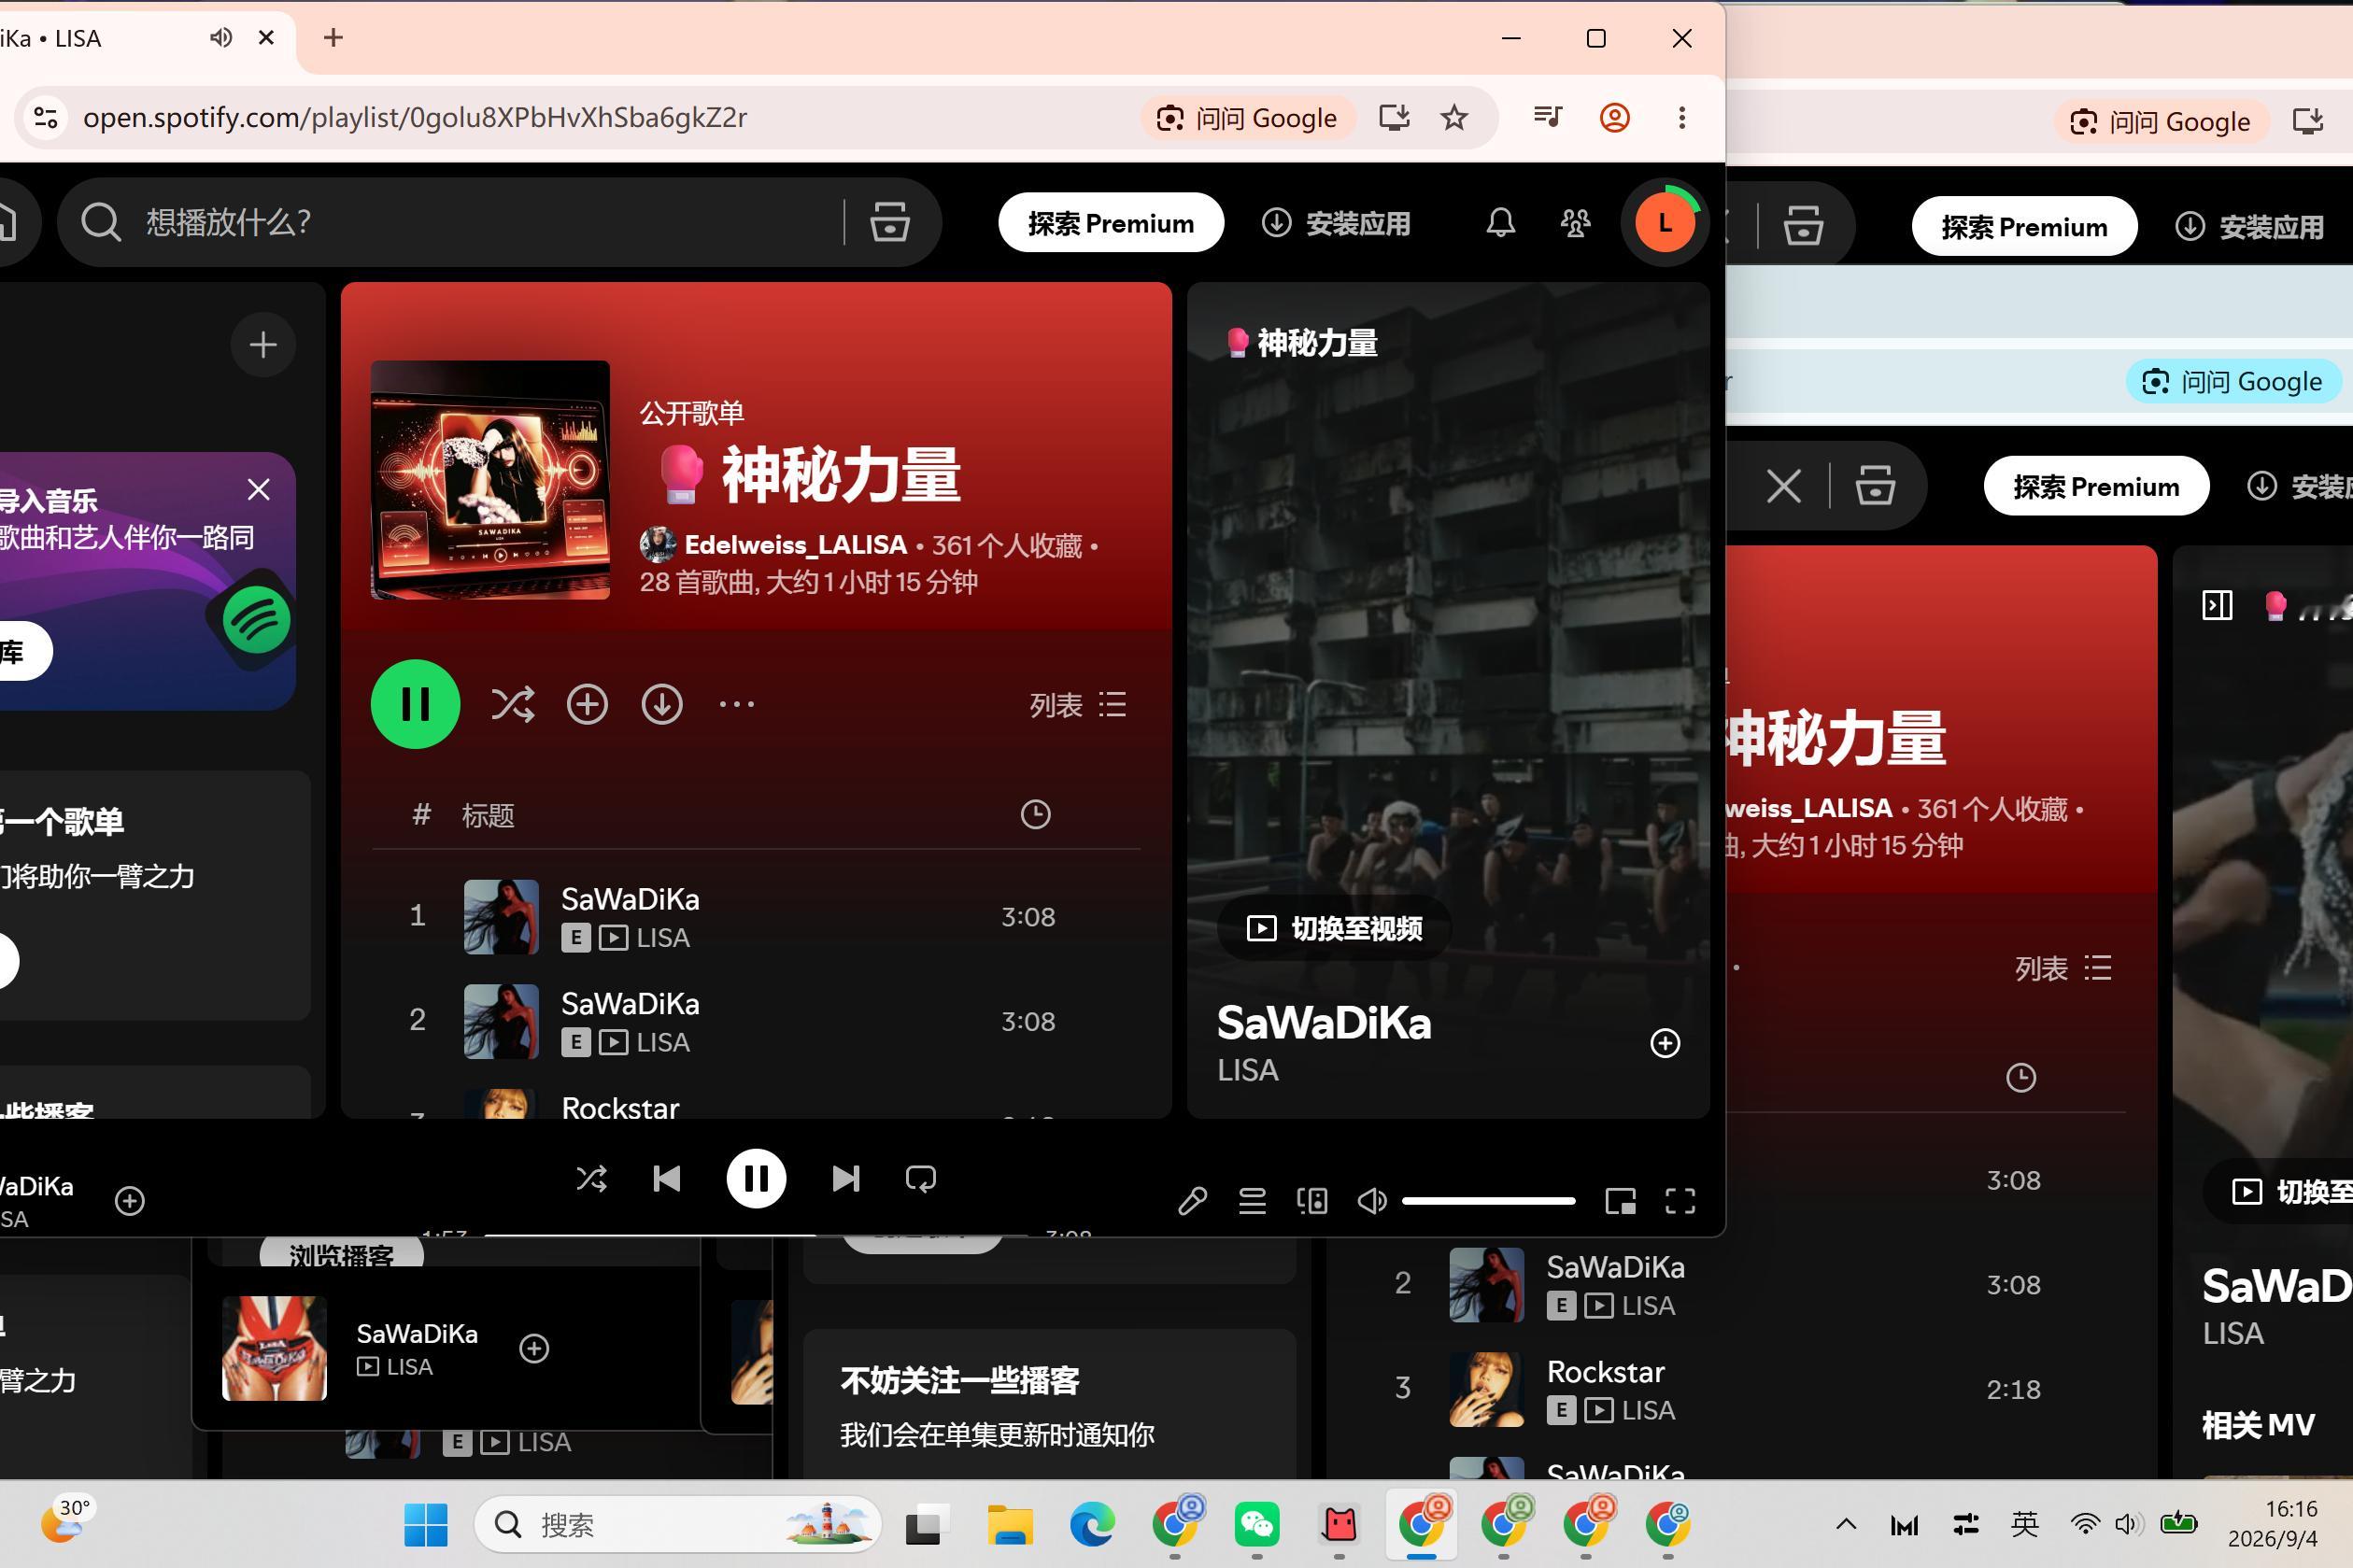Open the 列表 view dropdown in background window

pos(2064,968)
